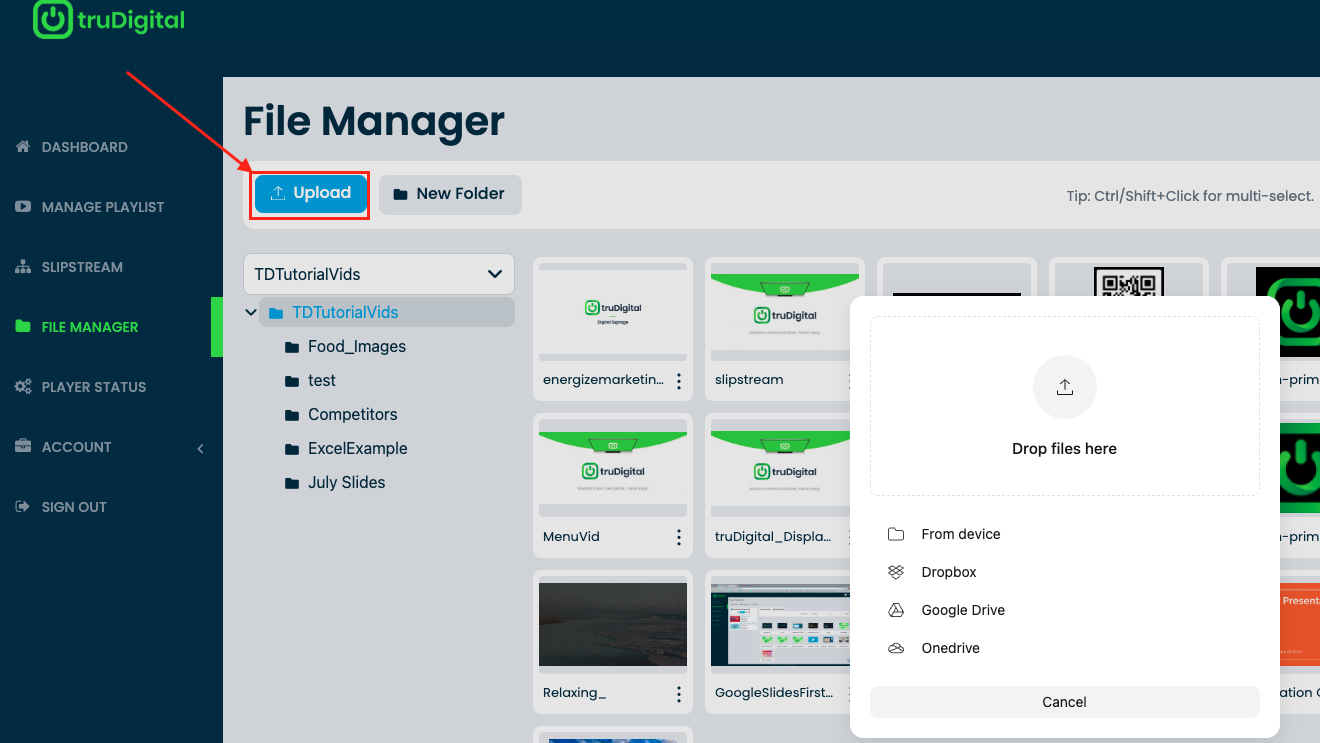The width and height of the screenshot is (1320, 743).
Task: Click the July Slides folder icon
Action: pos(292,483)
